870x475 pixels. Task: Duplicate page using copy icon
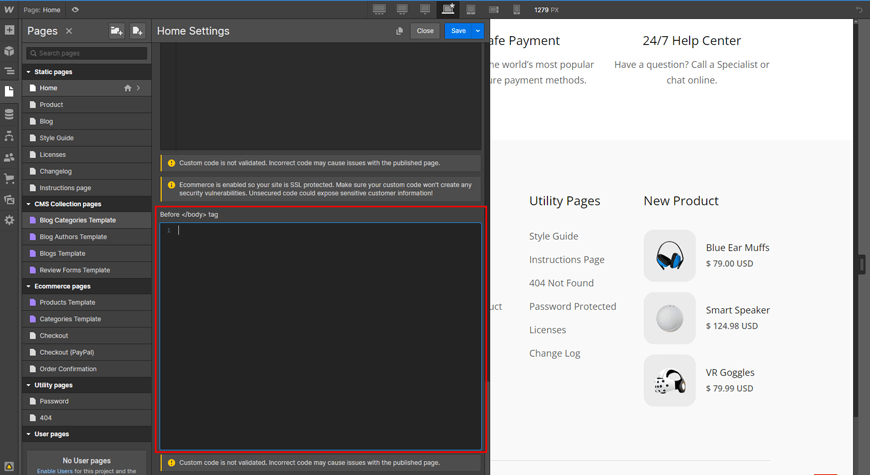tap(399, 31)
